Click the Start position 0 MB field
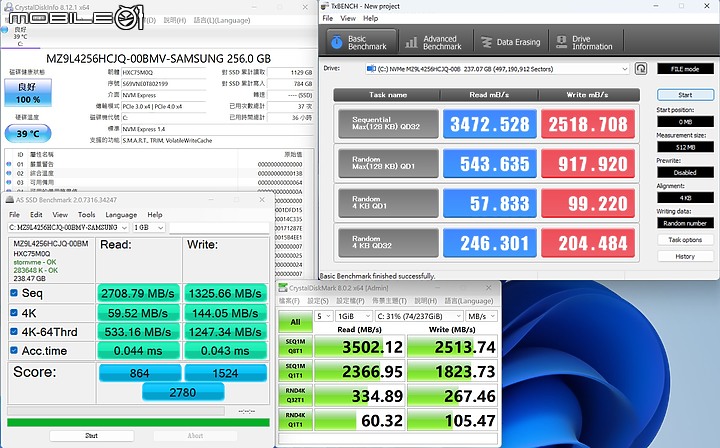Screen dimensions: 720x448 coord(685,122)
